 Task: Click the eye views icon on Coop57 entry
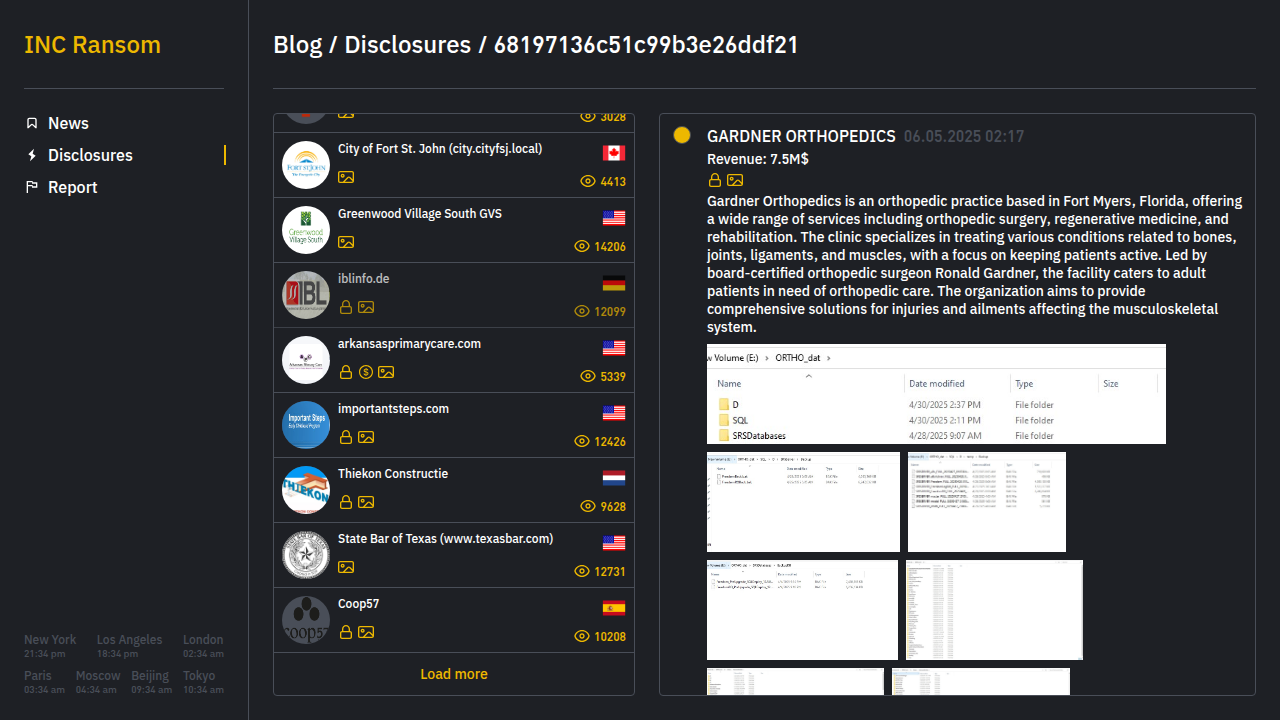click(582, 636)
